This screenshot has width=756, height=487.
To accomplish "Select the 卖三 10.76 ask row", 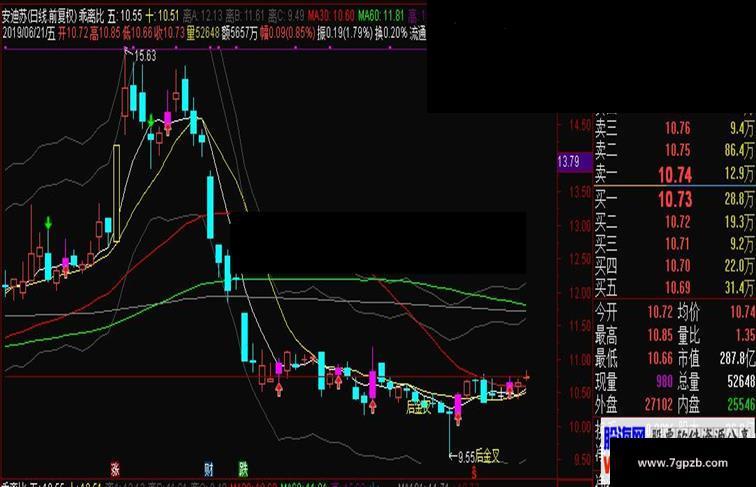I will coord(675,128).
